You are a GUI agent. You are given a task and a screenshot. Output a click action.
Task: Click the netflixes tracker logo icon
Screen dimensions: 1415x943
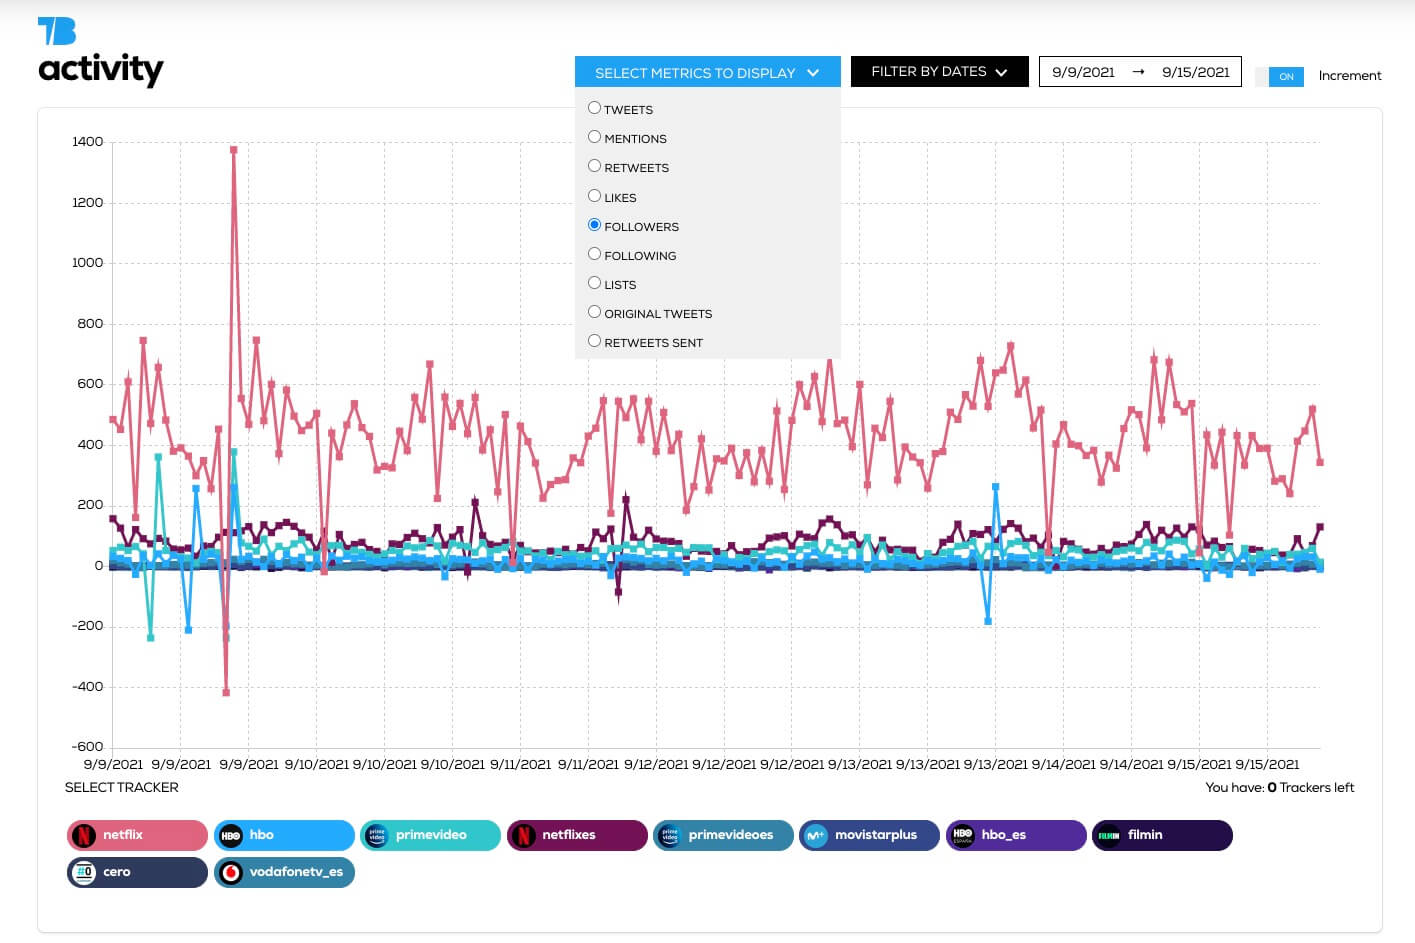pyautogui.click(x=523, y=835)
